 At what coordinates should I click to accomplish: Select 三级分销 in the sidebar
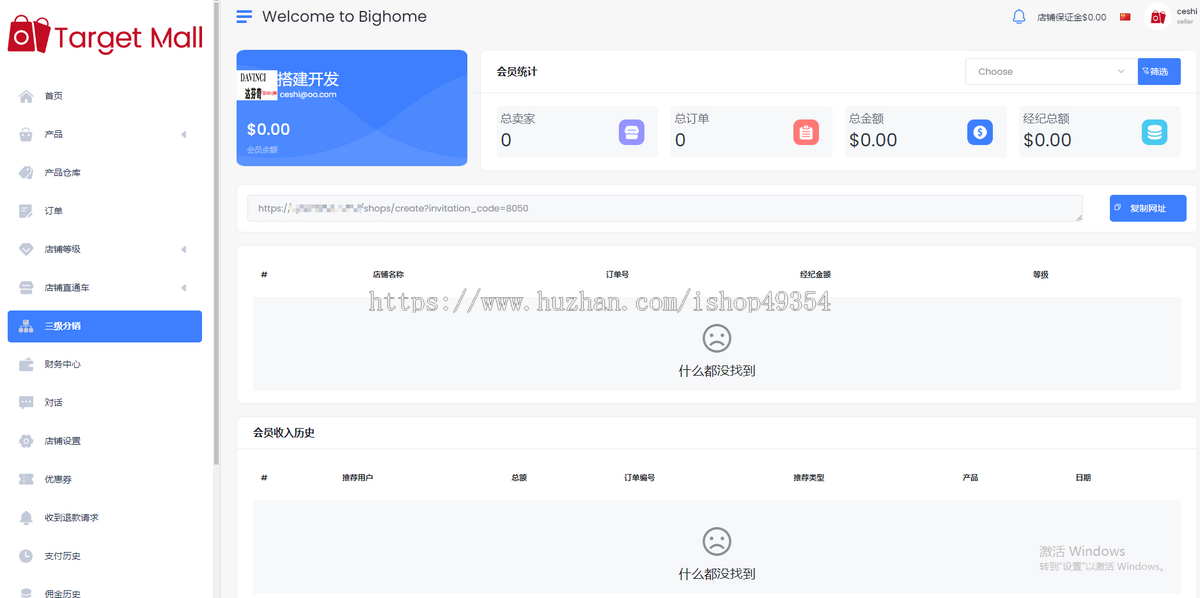[104, 326]
